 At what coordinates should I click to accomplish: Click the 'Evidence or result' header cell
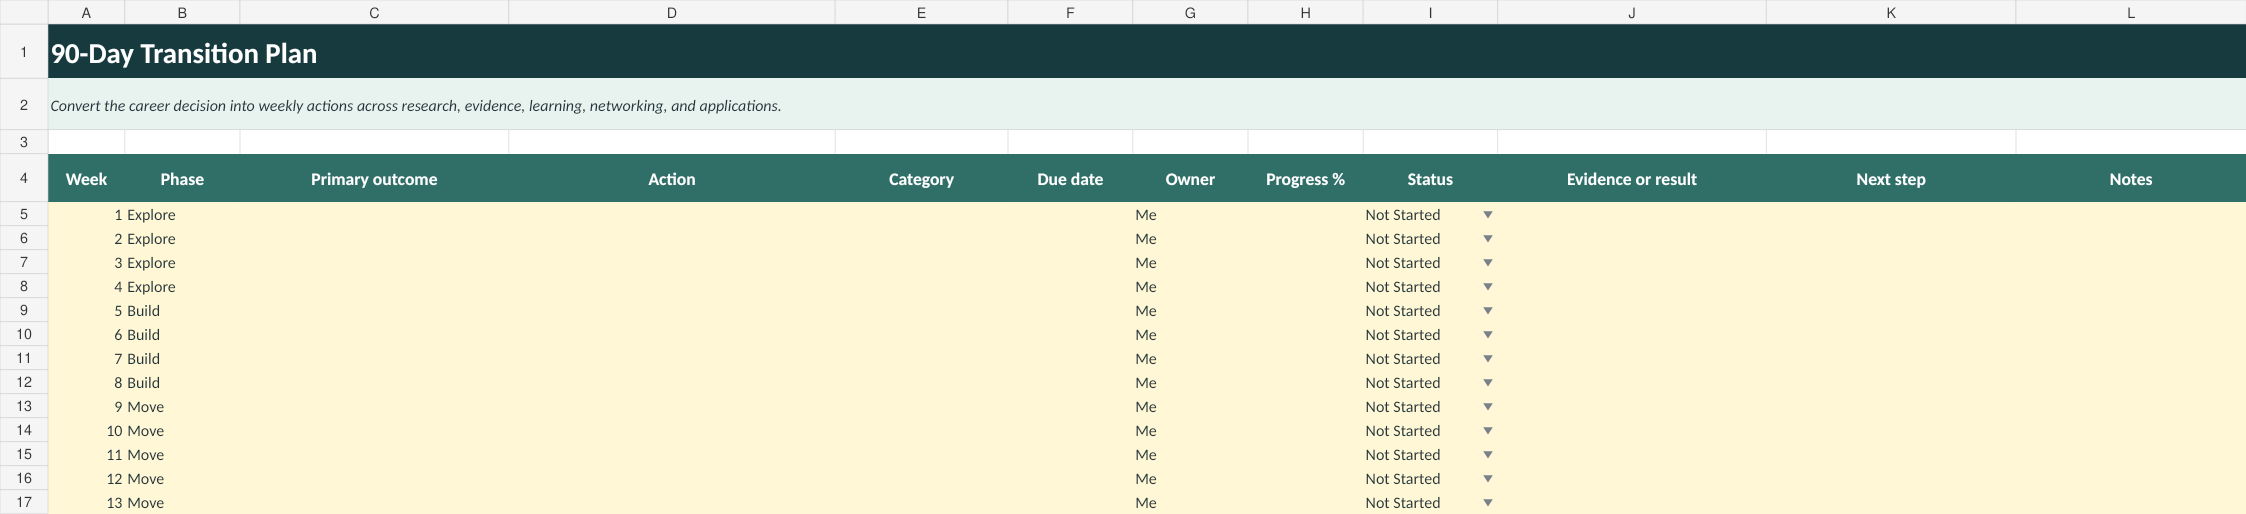coord(1632,179)
